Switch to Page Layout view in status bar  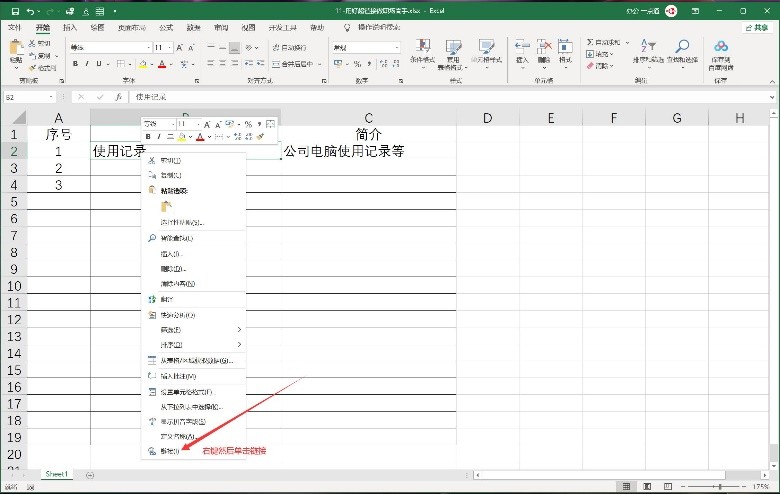(x=647, y=486)
